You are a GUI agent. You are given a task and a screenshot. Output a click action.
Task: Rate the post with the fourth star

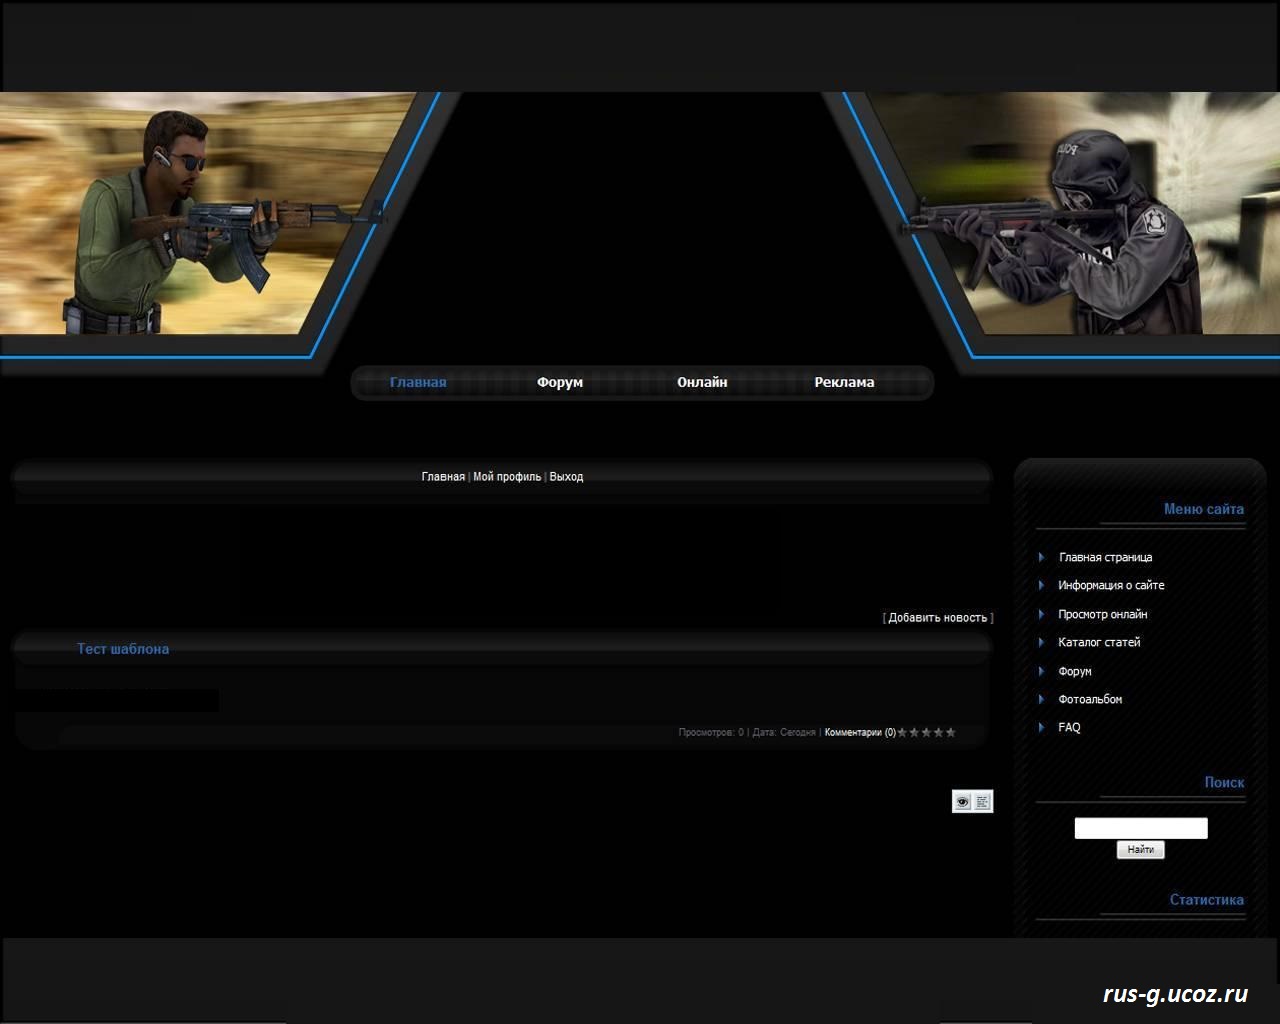(x=938, y=732)
